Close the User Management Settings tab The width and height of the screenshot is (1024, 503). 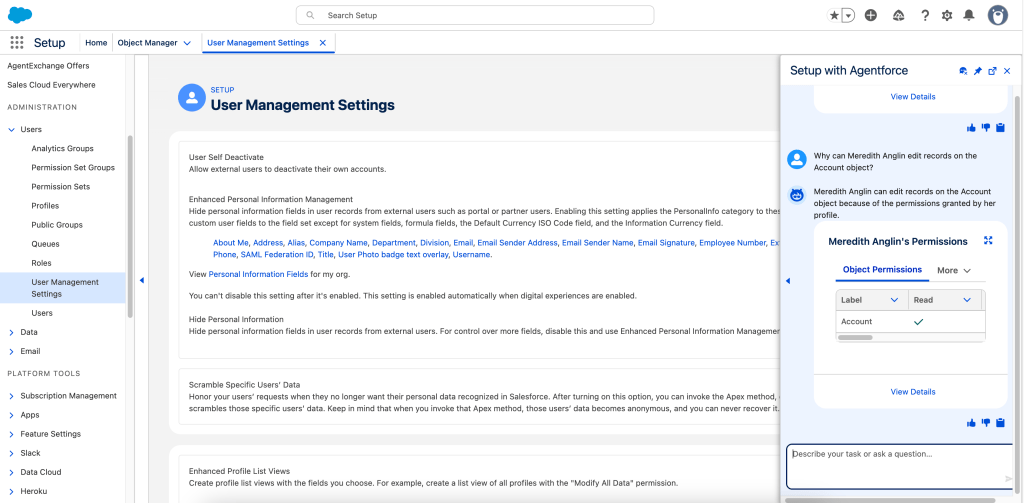(323, 42)
